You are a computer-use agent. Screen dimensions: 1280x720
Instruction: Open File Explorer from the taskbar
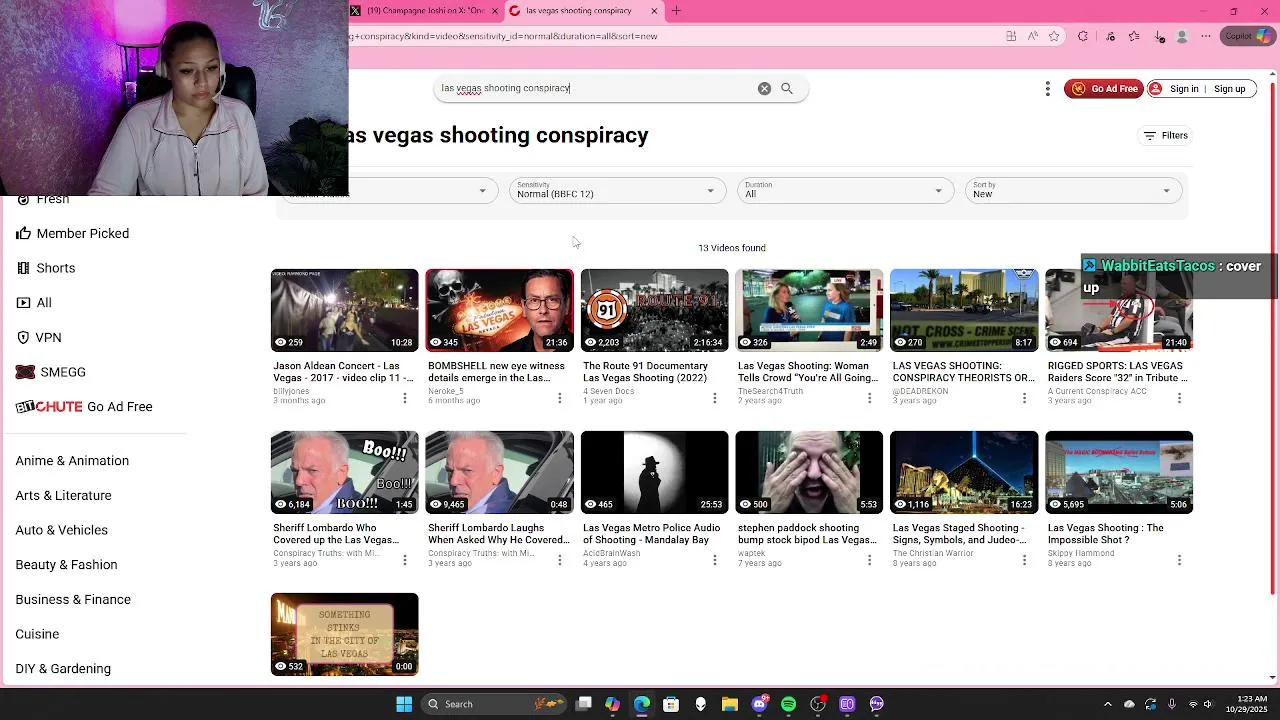click(x=730, y=704)
